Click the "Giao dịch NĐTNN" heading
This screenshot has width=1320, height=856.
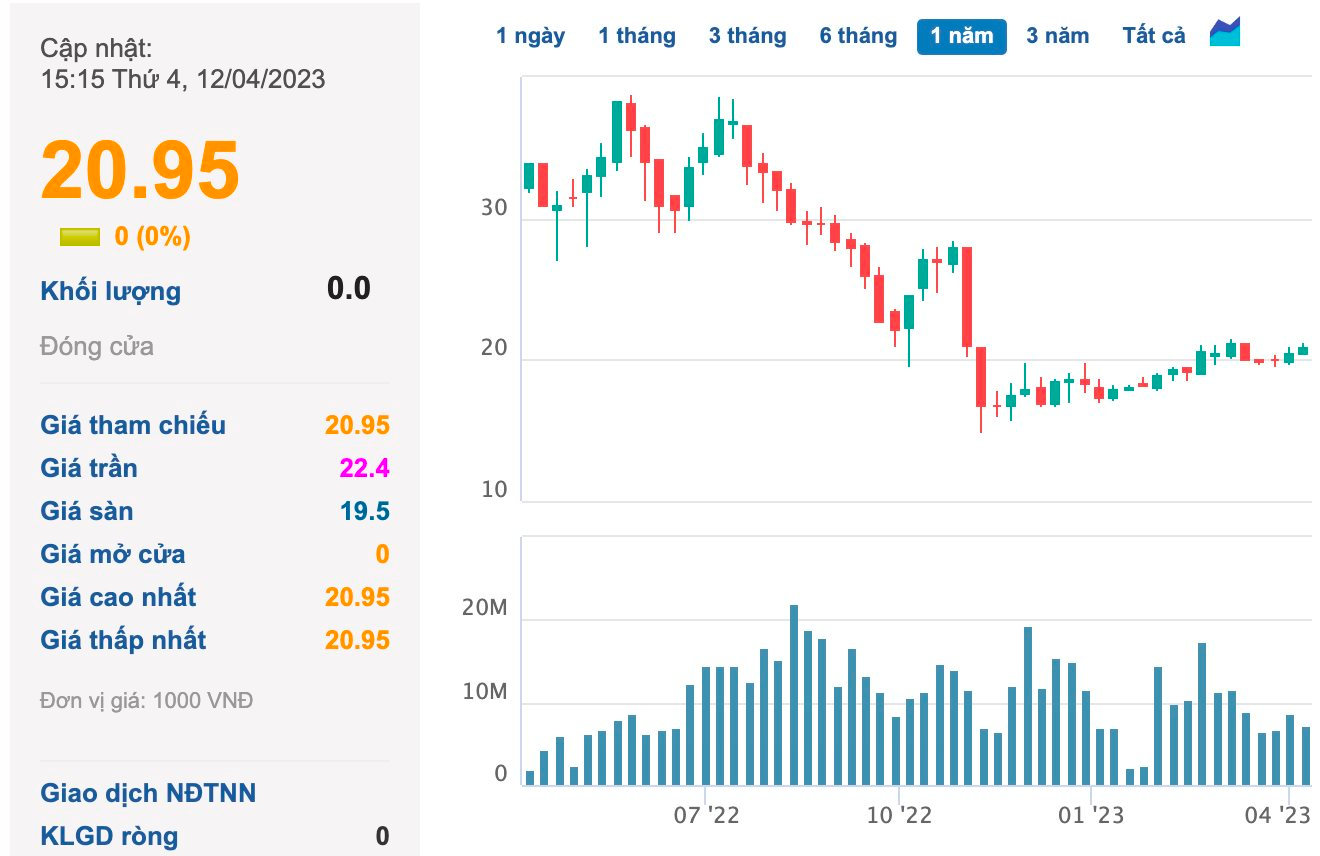tap(148, 793)
